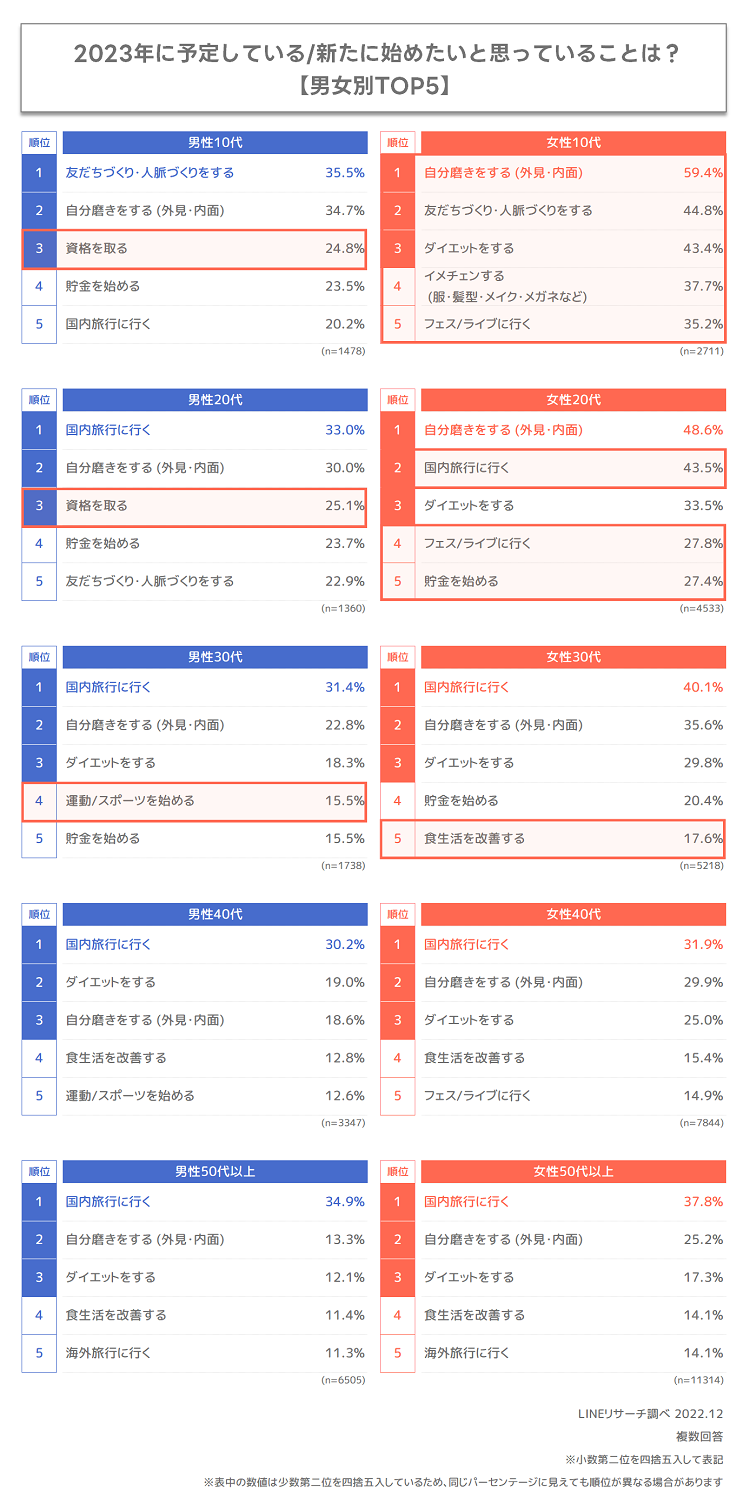Click the 順位 label above 女性50代以上 ranks
Viewport: 750px width, 1511px height.
pyautogui.click(x=398, y=1171)
